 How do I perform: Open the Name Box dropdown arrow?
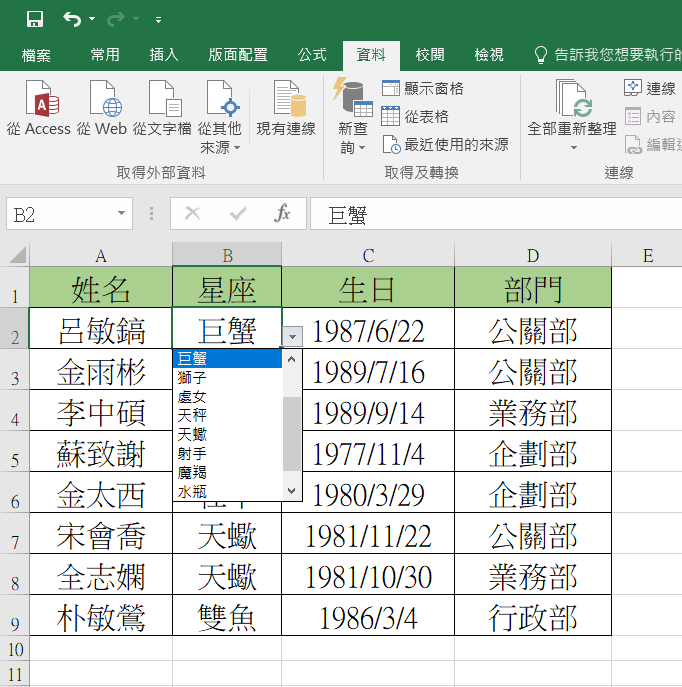(x=121, y=213)
